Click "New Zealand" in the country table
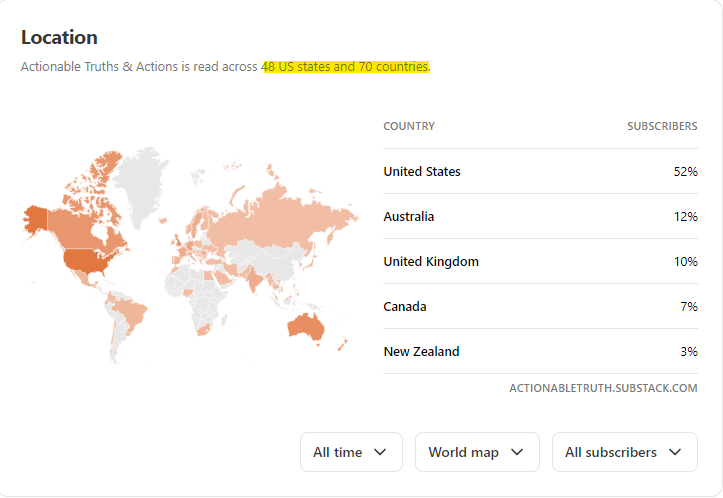Viewport: 723px width, 498px height. [x=421, y=352]
